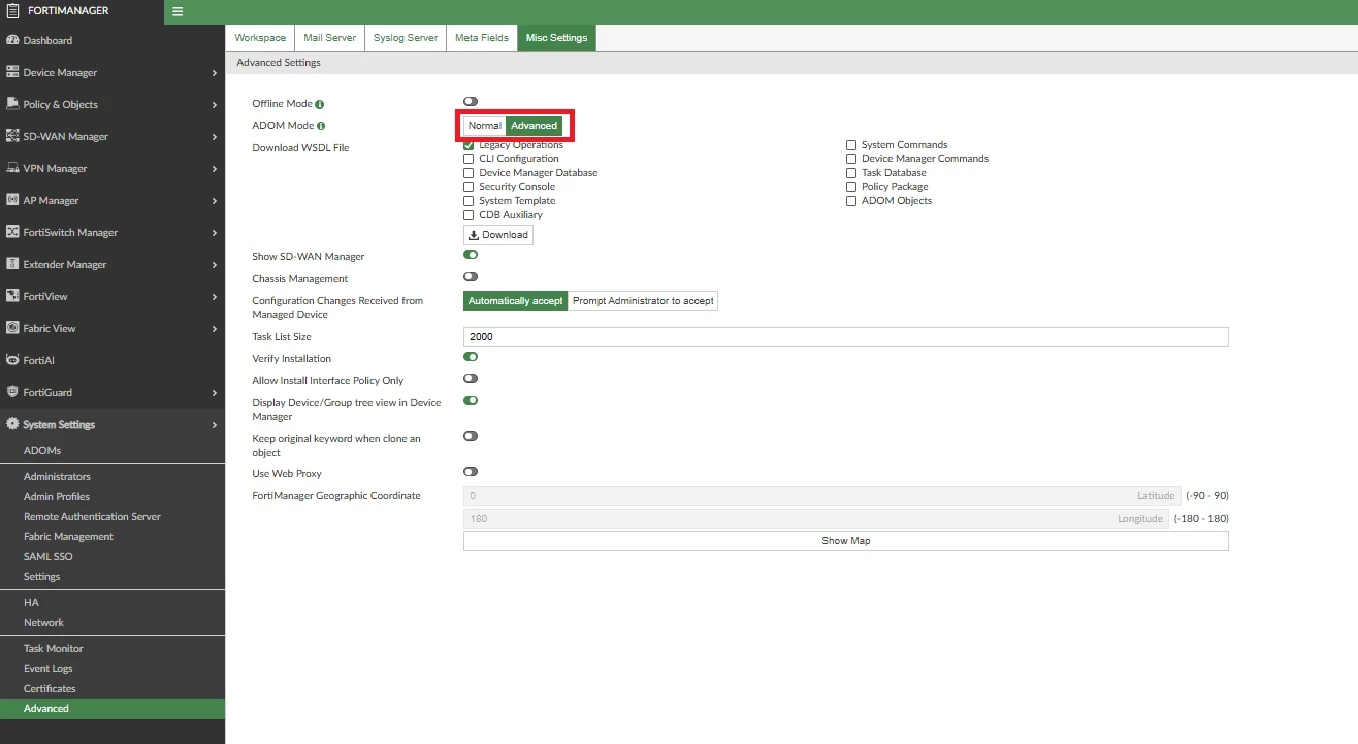Click the FortiManager logo icon

12,11
